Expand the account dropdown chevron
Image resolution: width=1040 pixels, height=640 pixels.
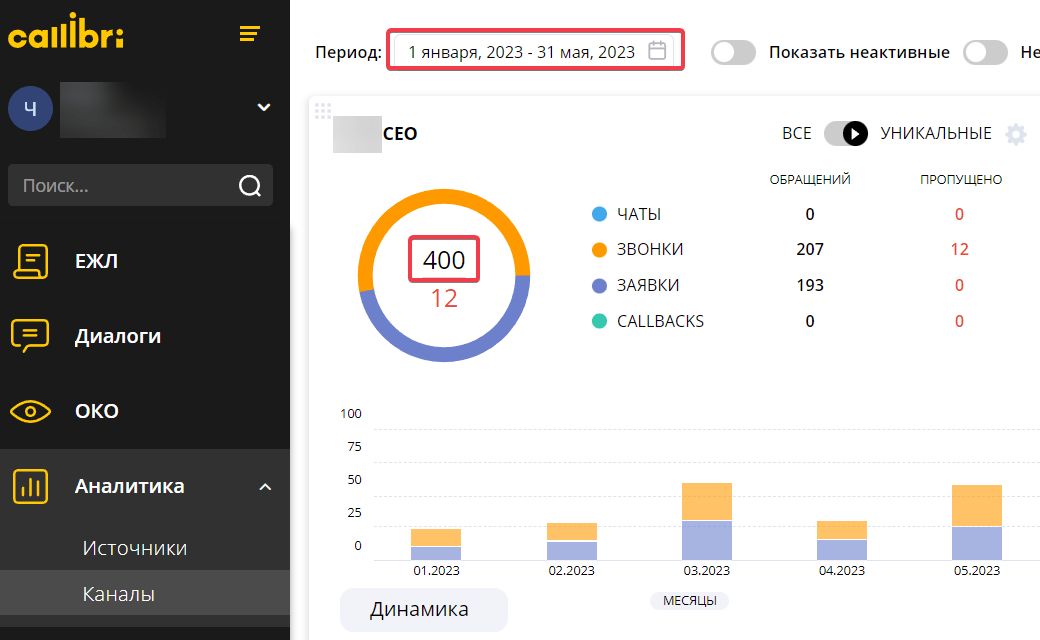264,107
